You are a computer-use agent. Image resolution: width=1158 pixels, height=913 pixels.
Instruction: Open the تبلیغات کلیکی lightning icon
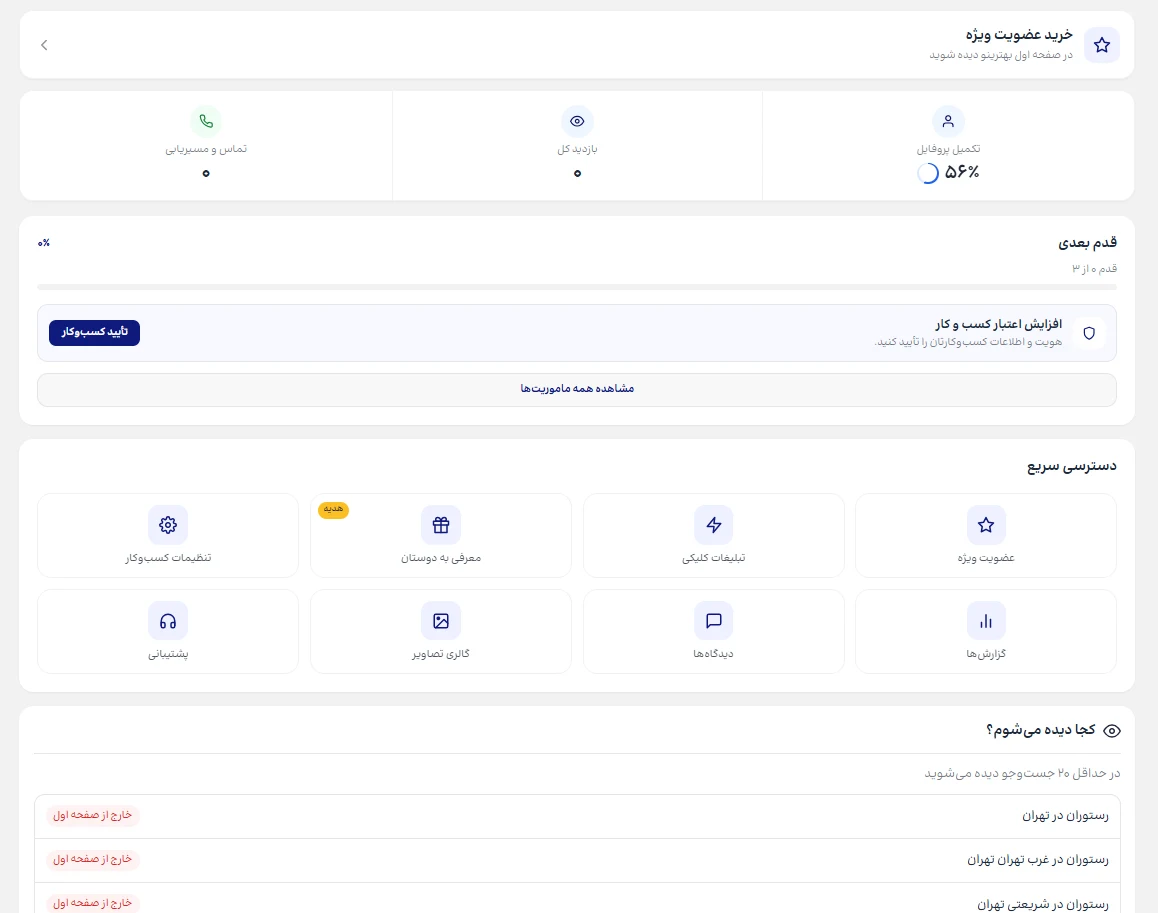click(713, 524)
